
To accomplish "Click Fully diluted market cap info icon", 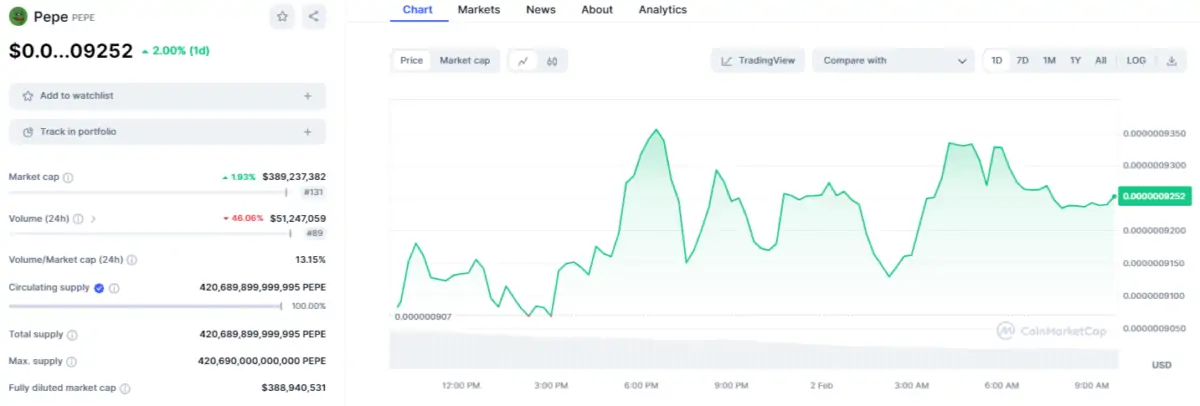I will [125, 388].
